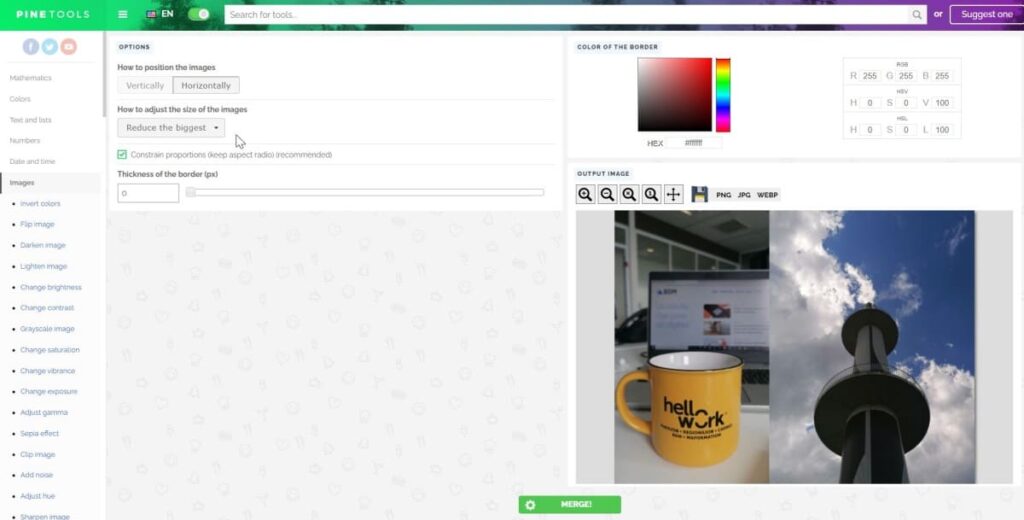The height and width of the screenshot is (520, 1024).
Task: Download output as JPG
Action: pos(744,195)
